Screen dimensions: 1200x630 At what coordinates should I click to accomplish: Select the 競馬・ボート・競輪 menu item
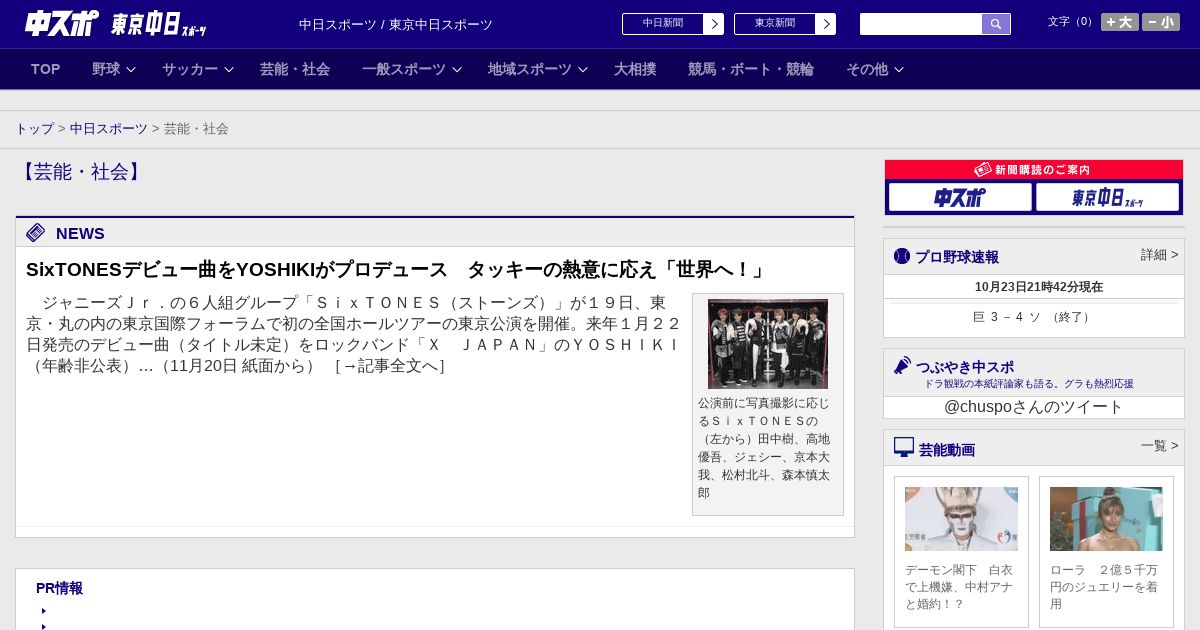(x=751, y=69)
